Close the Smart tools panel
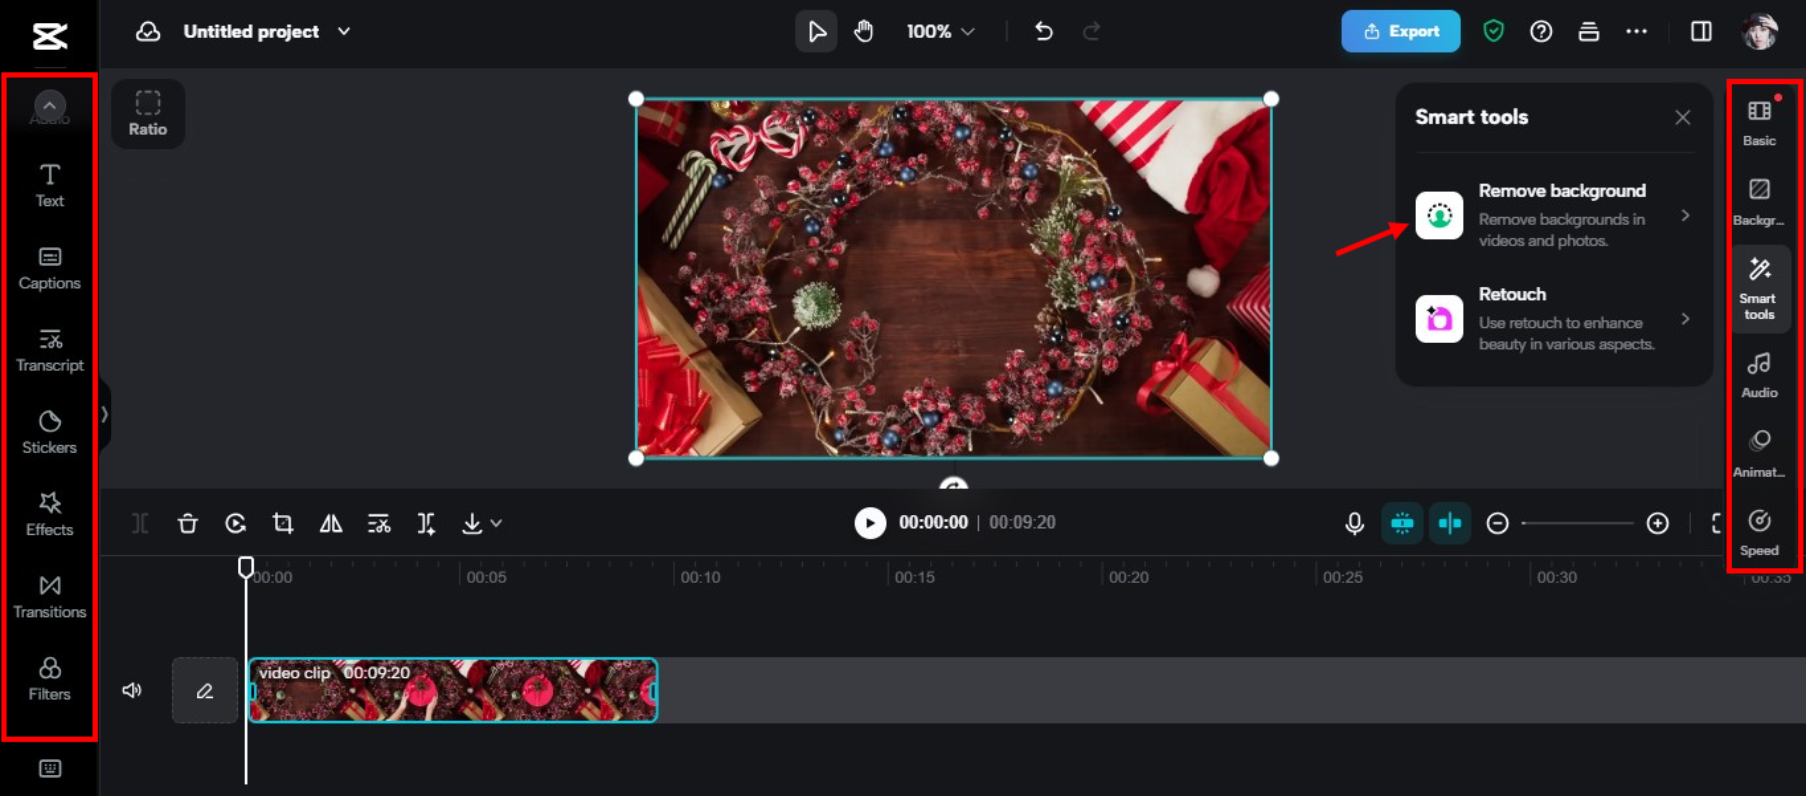Image resolution: width=1808 pixels, height=796 pixels. point(1683,118)
